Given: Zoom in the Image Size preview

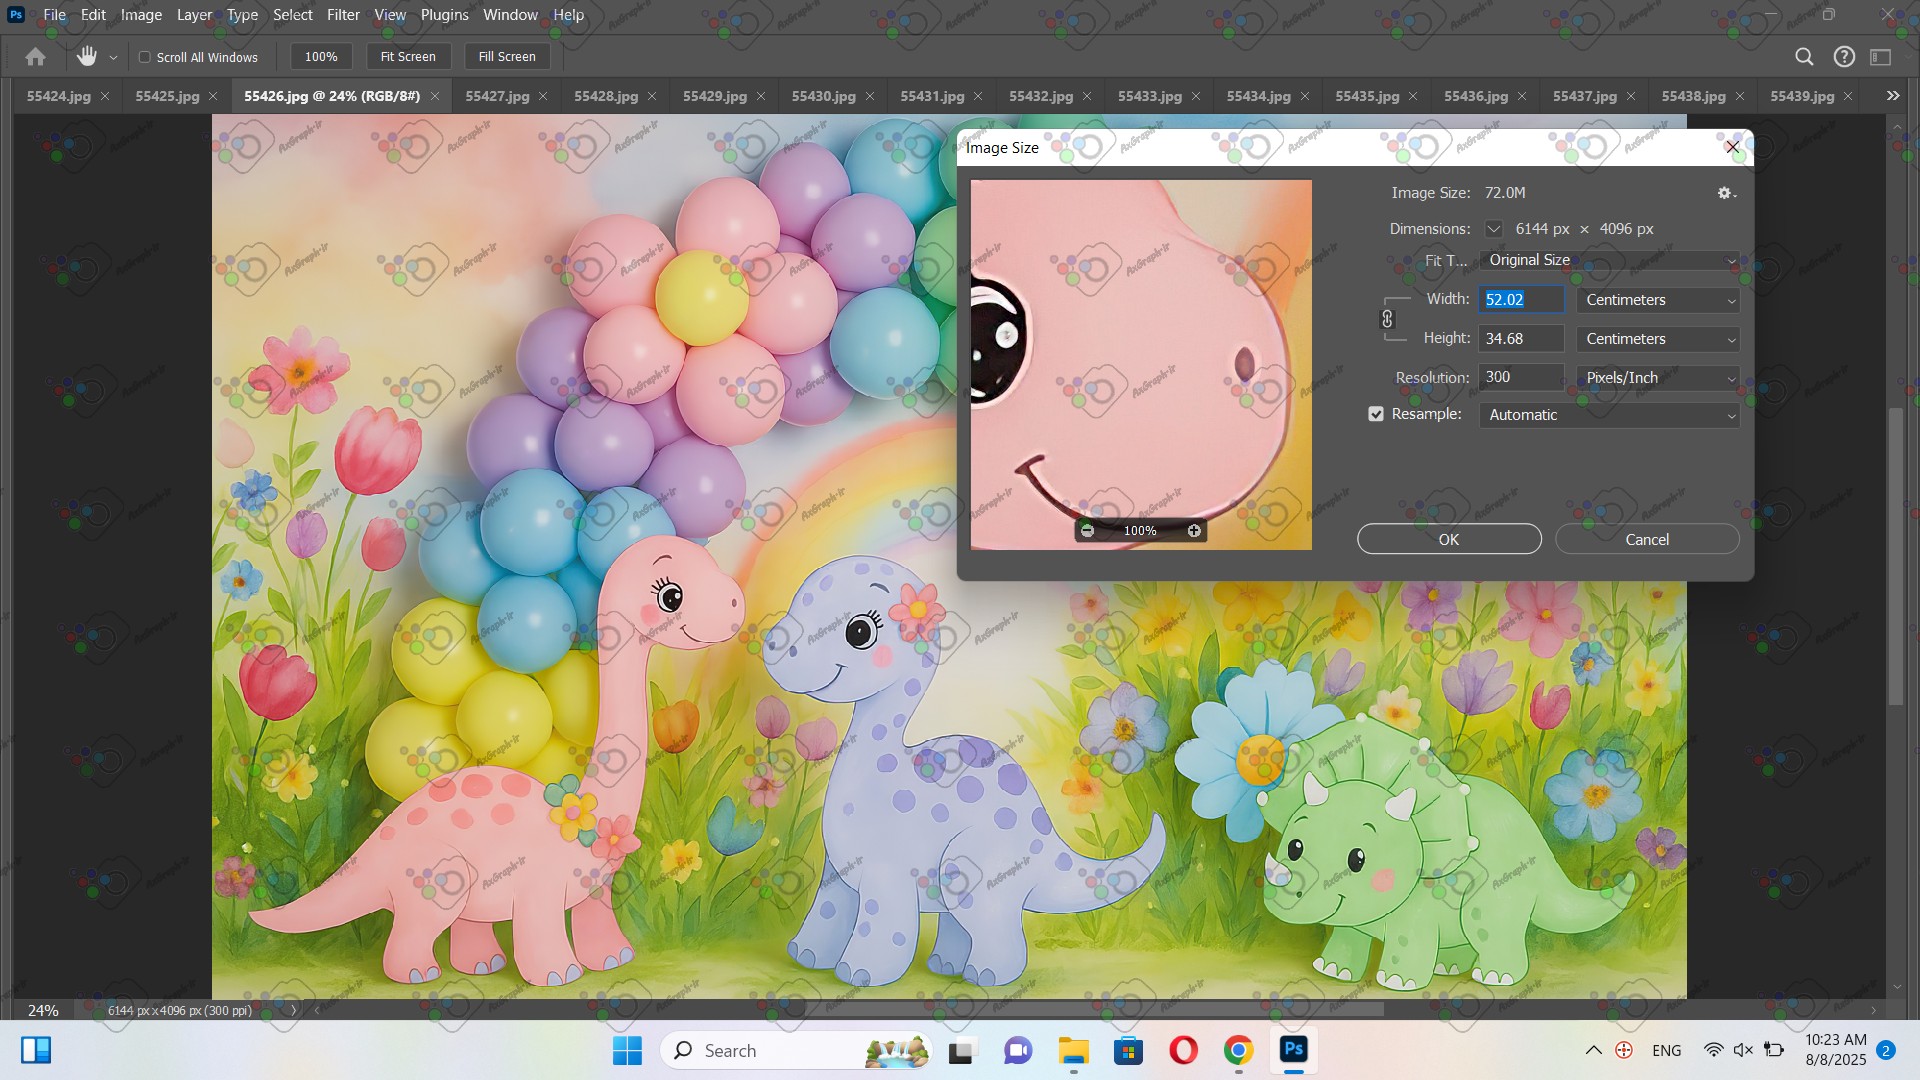Looking at the screenshot, I should [1194, 531].
